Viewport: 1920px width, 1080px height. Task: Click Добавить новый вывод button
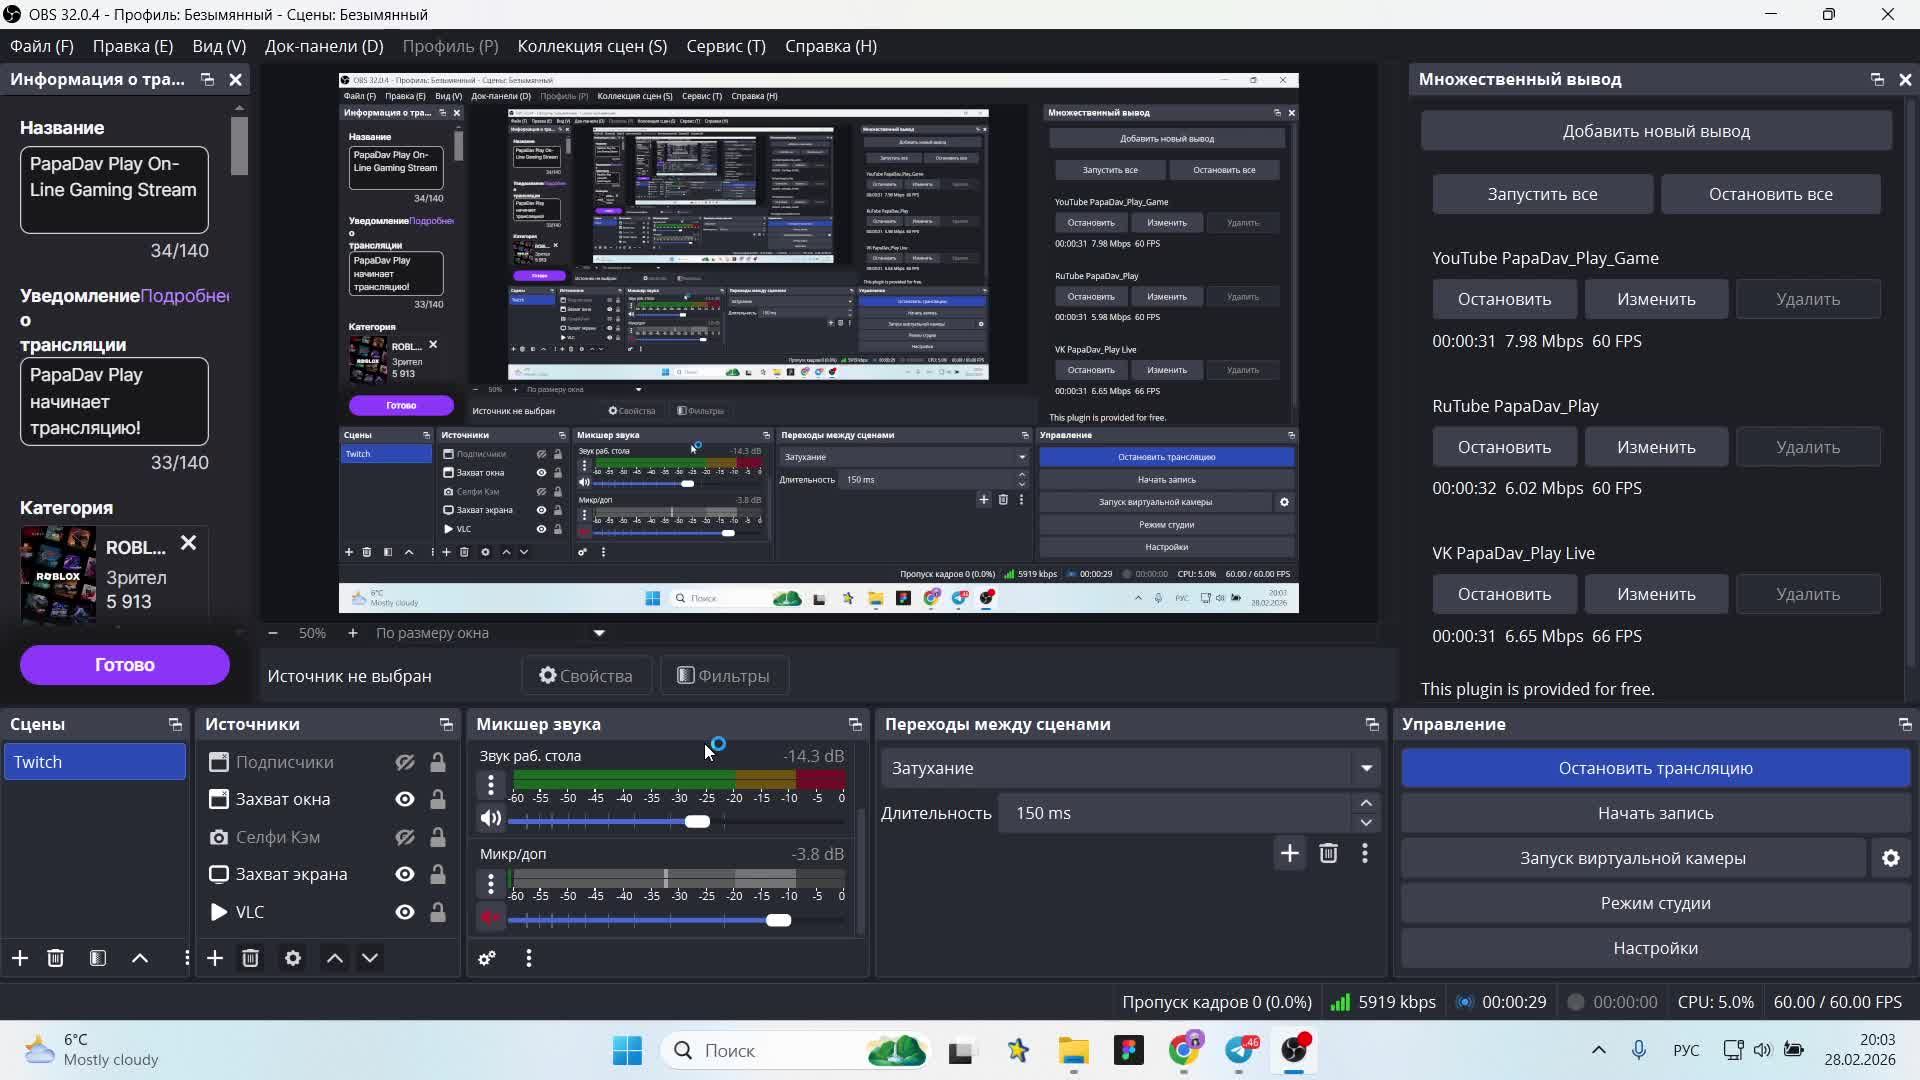coord(1655,131)
